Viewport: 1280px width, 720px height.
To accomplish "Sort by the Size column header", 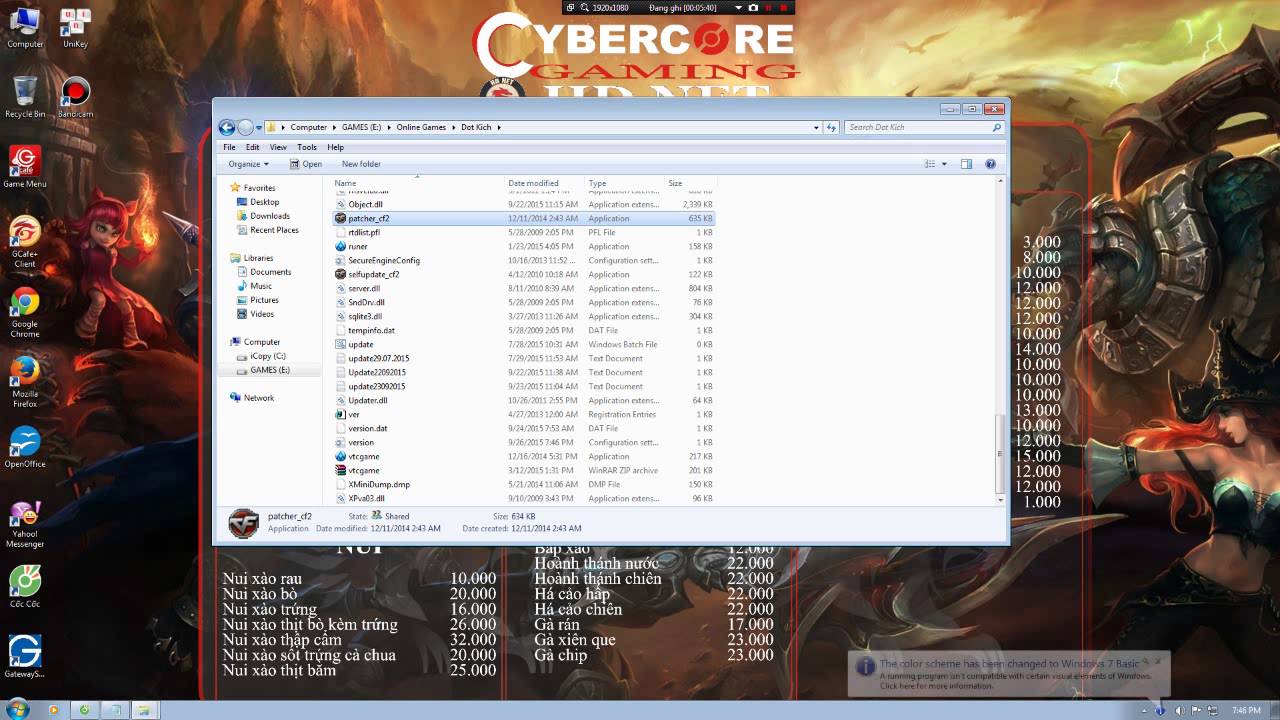I will point(690,183).
